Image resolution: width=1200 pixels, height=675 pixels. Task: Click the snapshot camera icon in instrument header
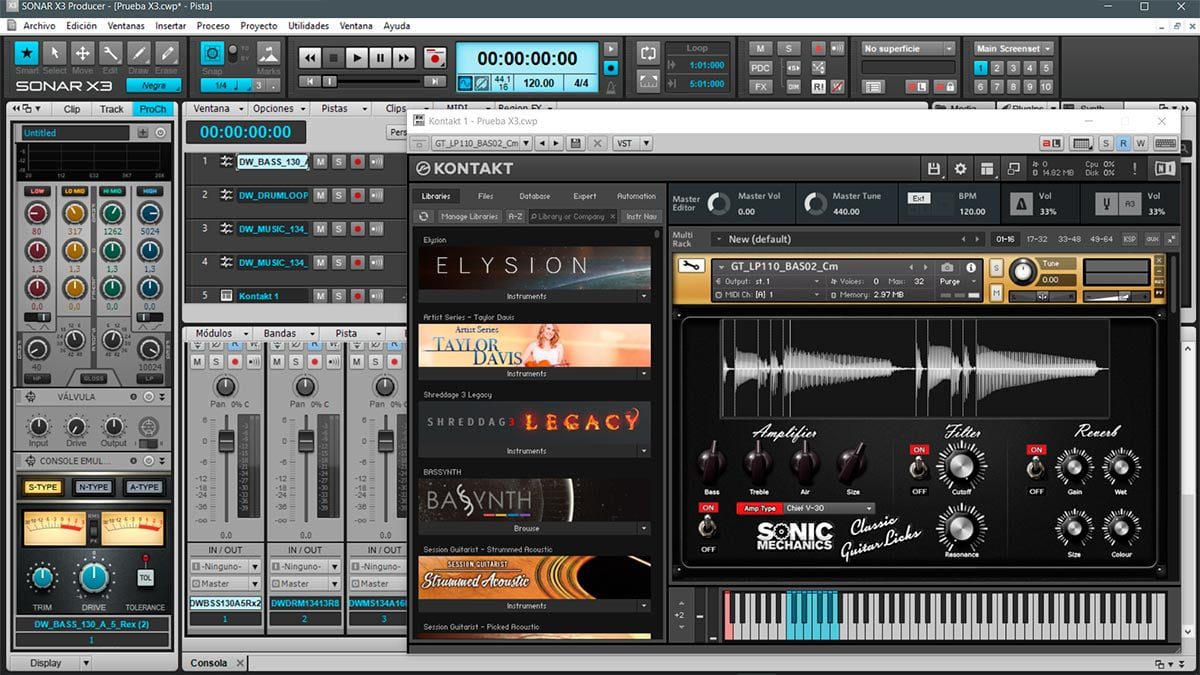pos(946,268)
